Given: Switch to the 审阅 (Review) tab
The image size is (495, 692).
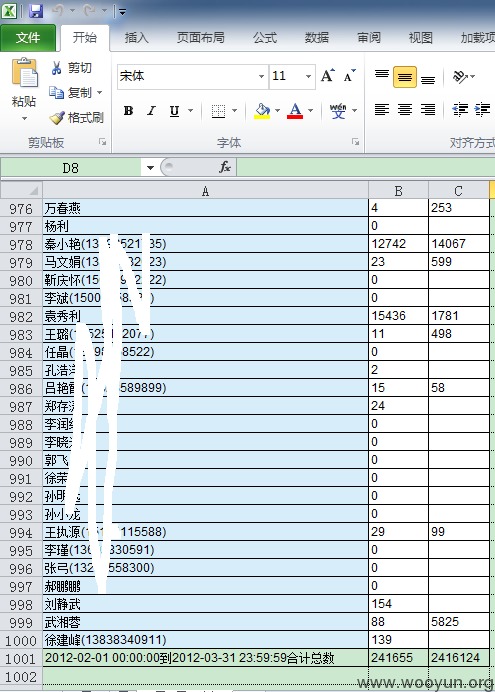Looking at the screenshot, I should pyautogui.click(x=369, y=38).
